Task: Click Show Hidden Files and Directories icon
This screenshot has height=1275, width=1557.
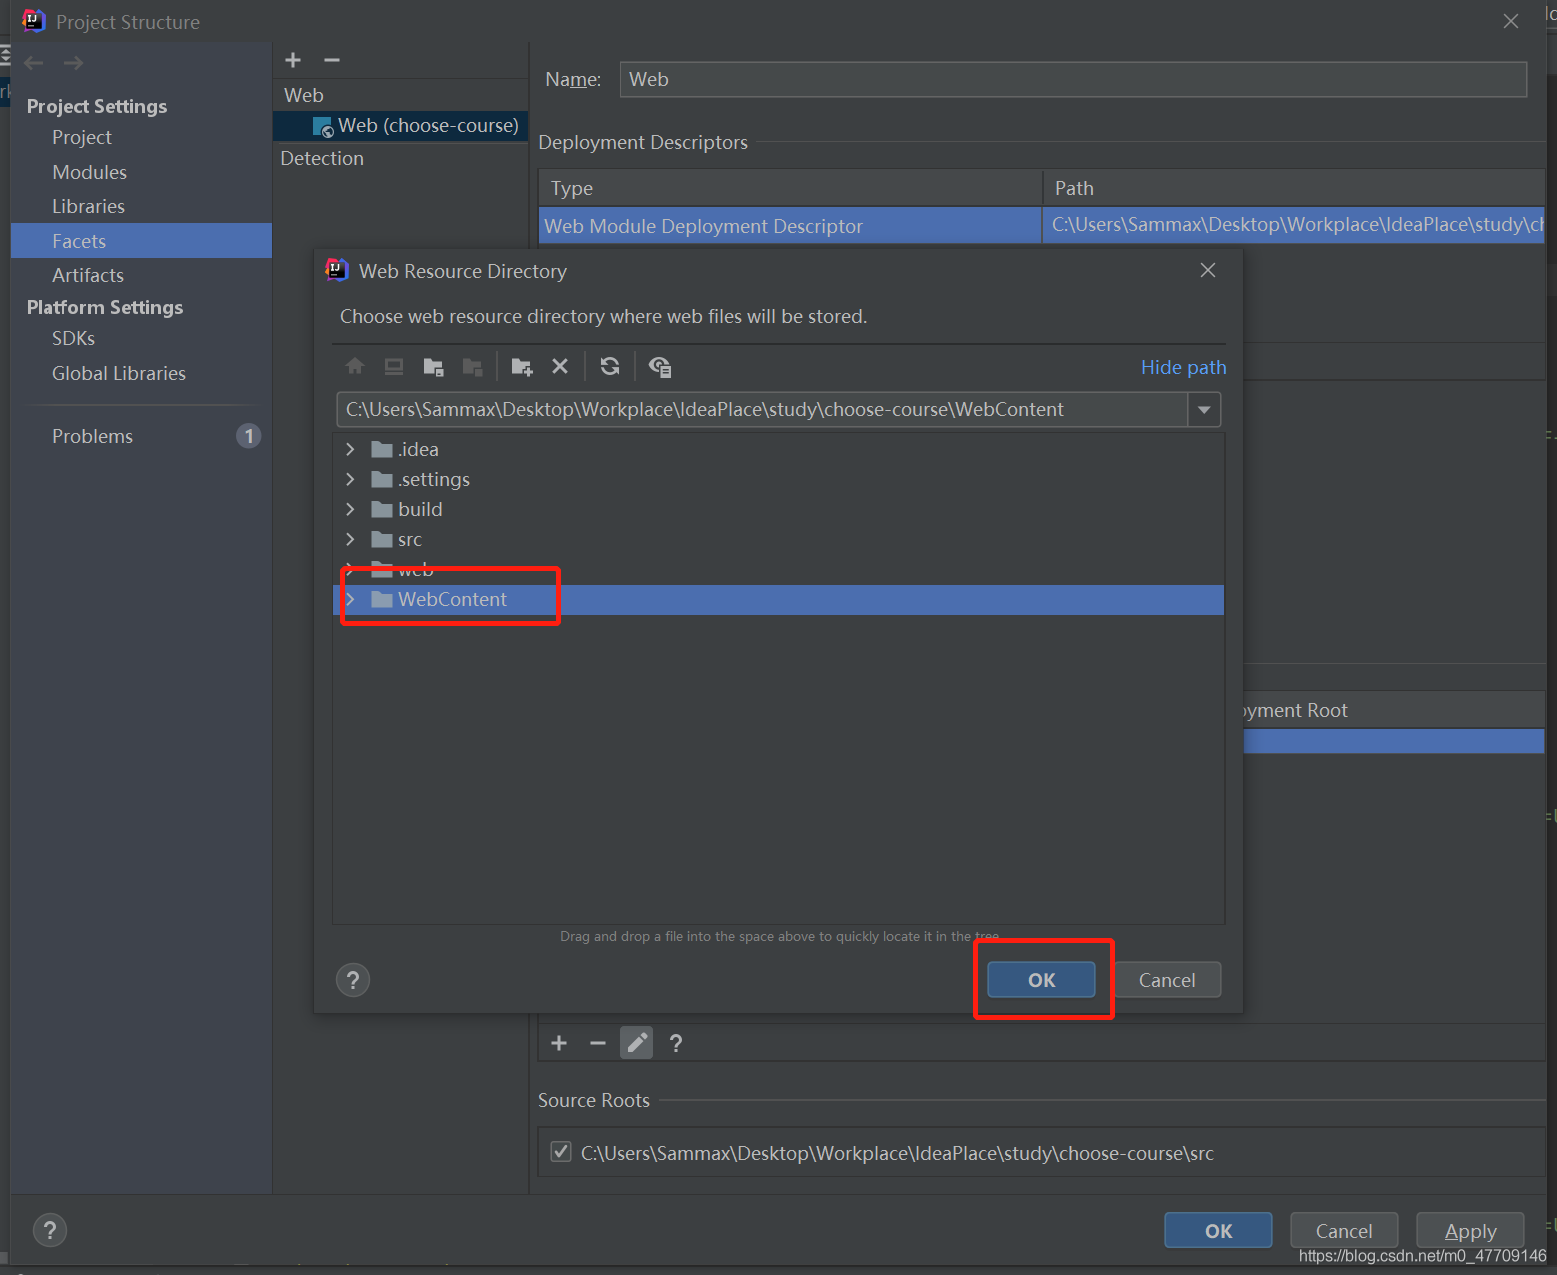Action: (x=660, y=366)
